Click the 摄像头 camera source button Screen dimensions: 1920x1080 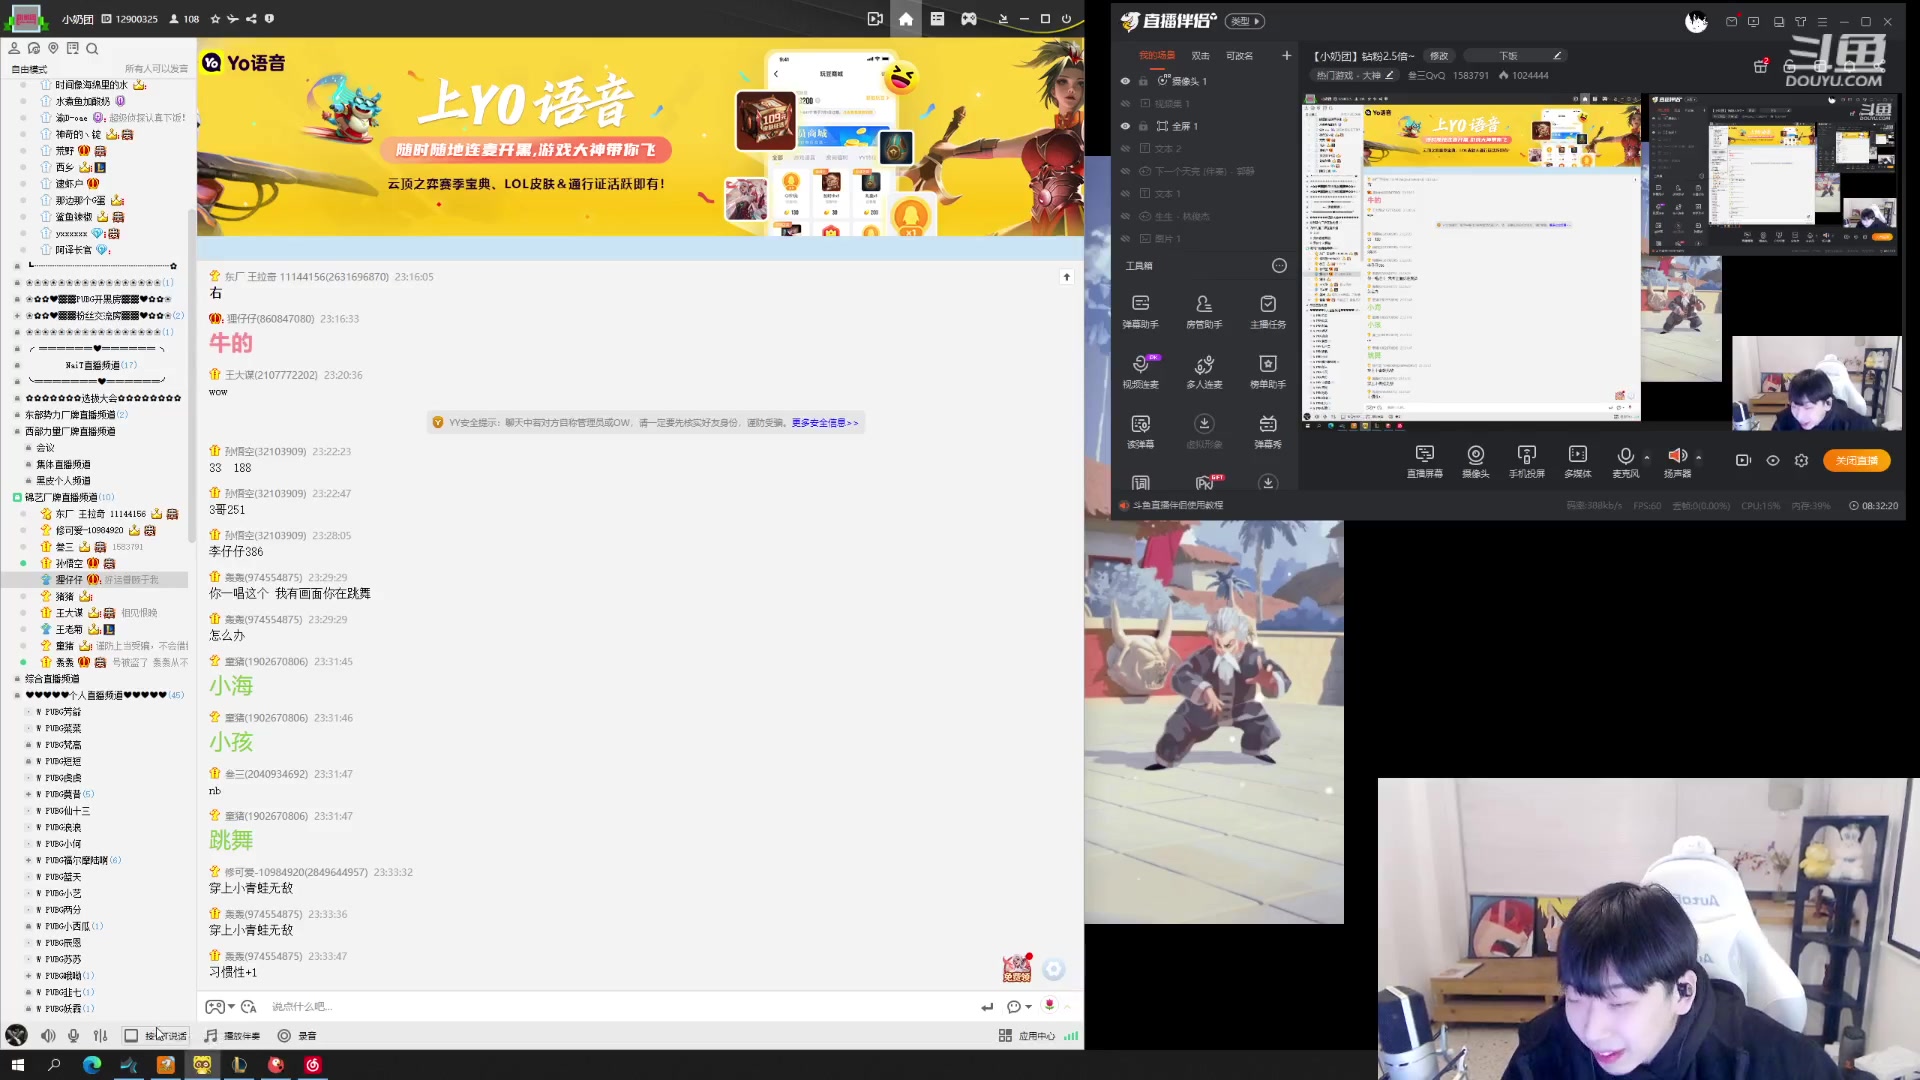(x=1475, y=460)
